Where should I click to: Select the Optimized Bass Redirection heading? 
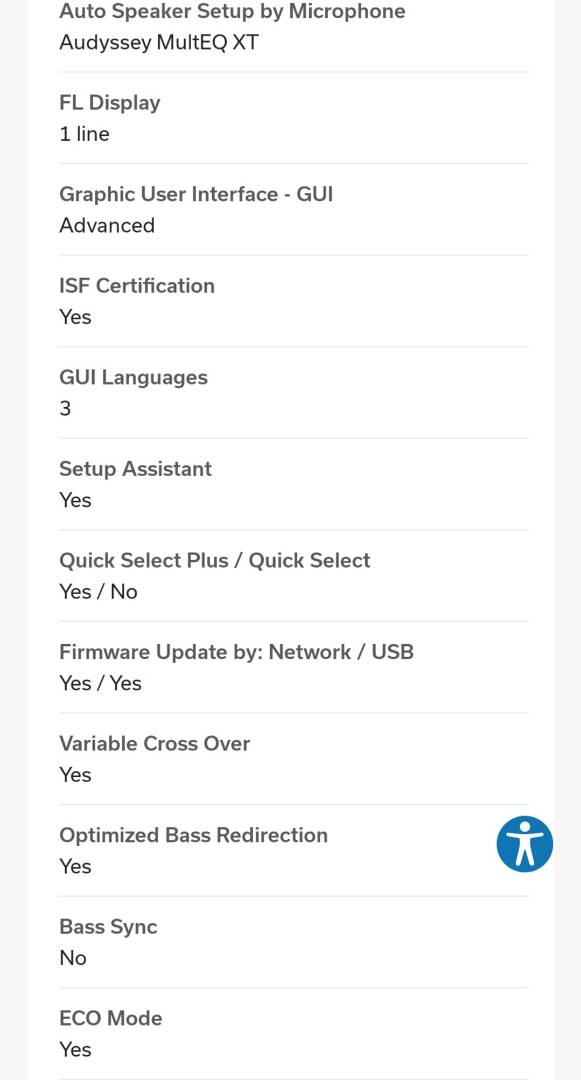point(193,835)
